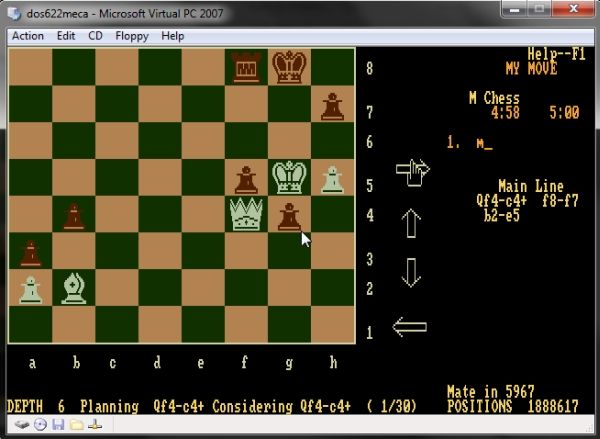
Task: Click the Main Line heading
Action: pyautogui.click(x=531, y=186)
